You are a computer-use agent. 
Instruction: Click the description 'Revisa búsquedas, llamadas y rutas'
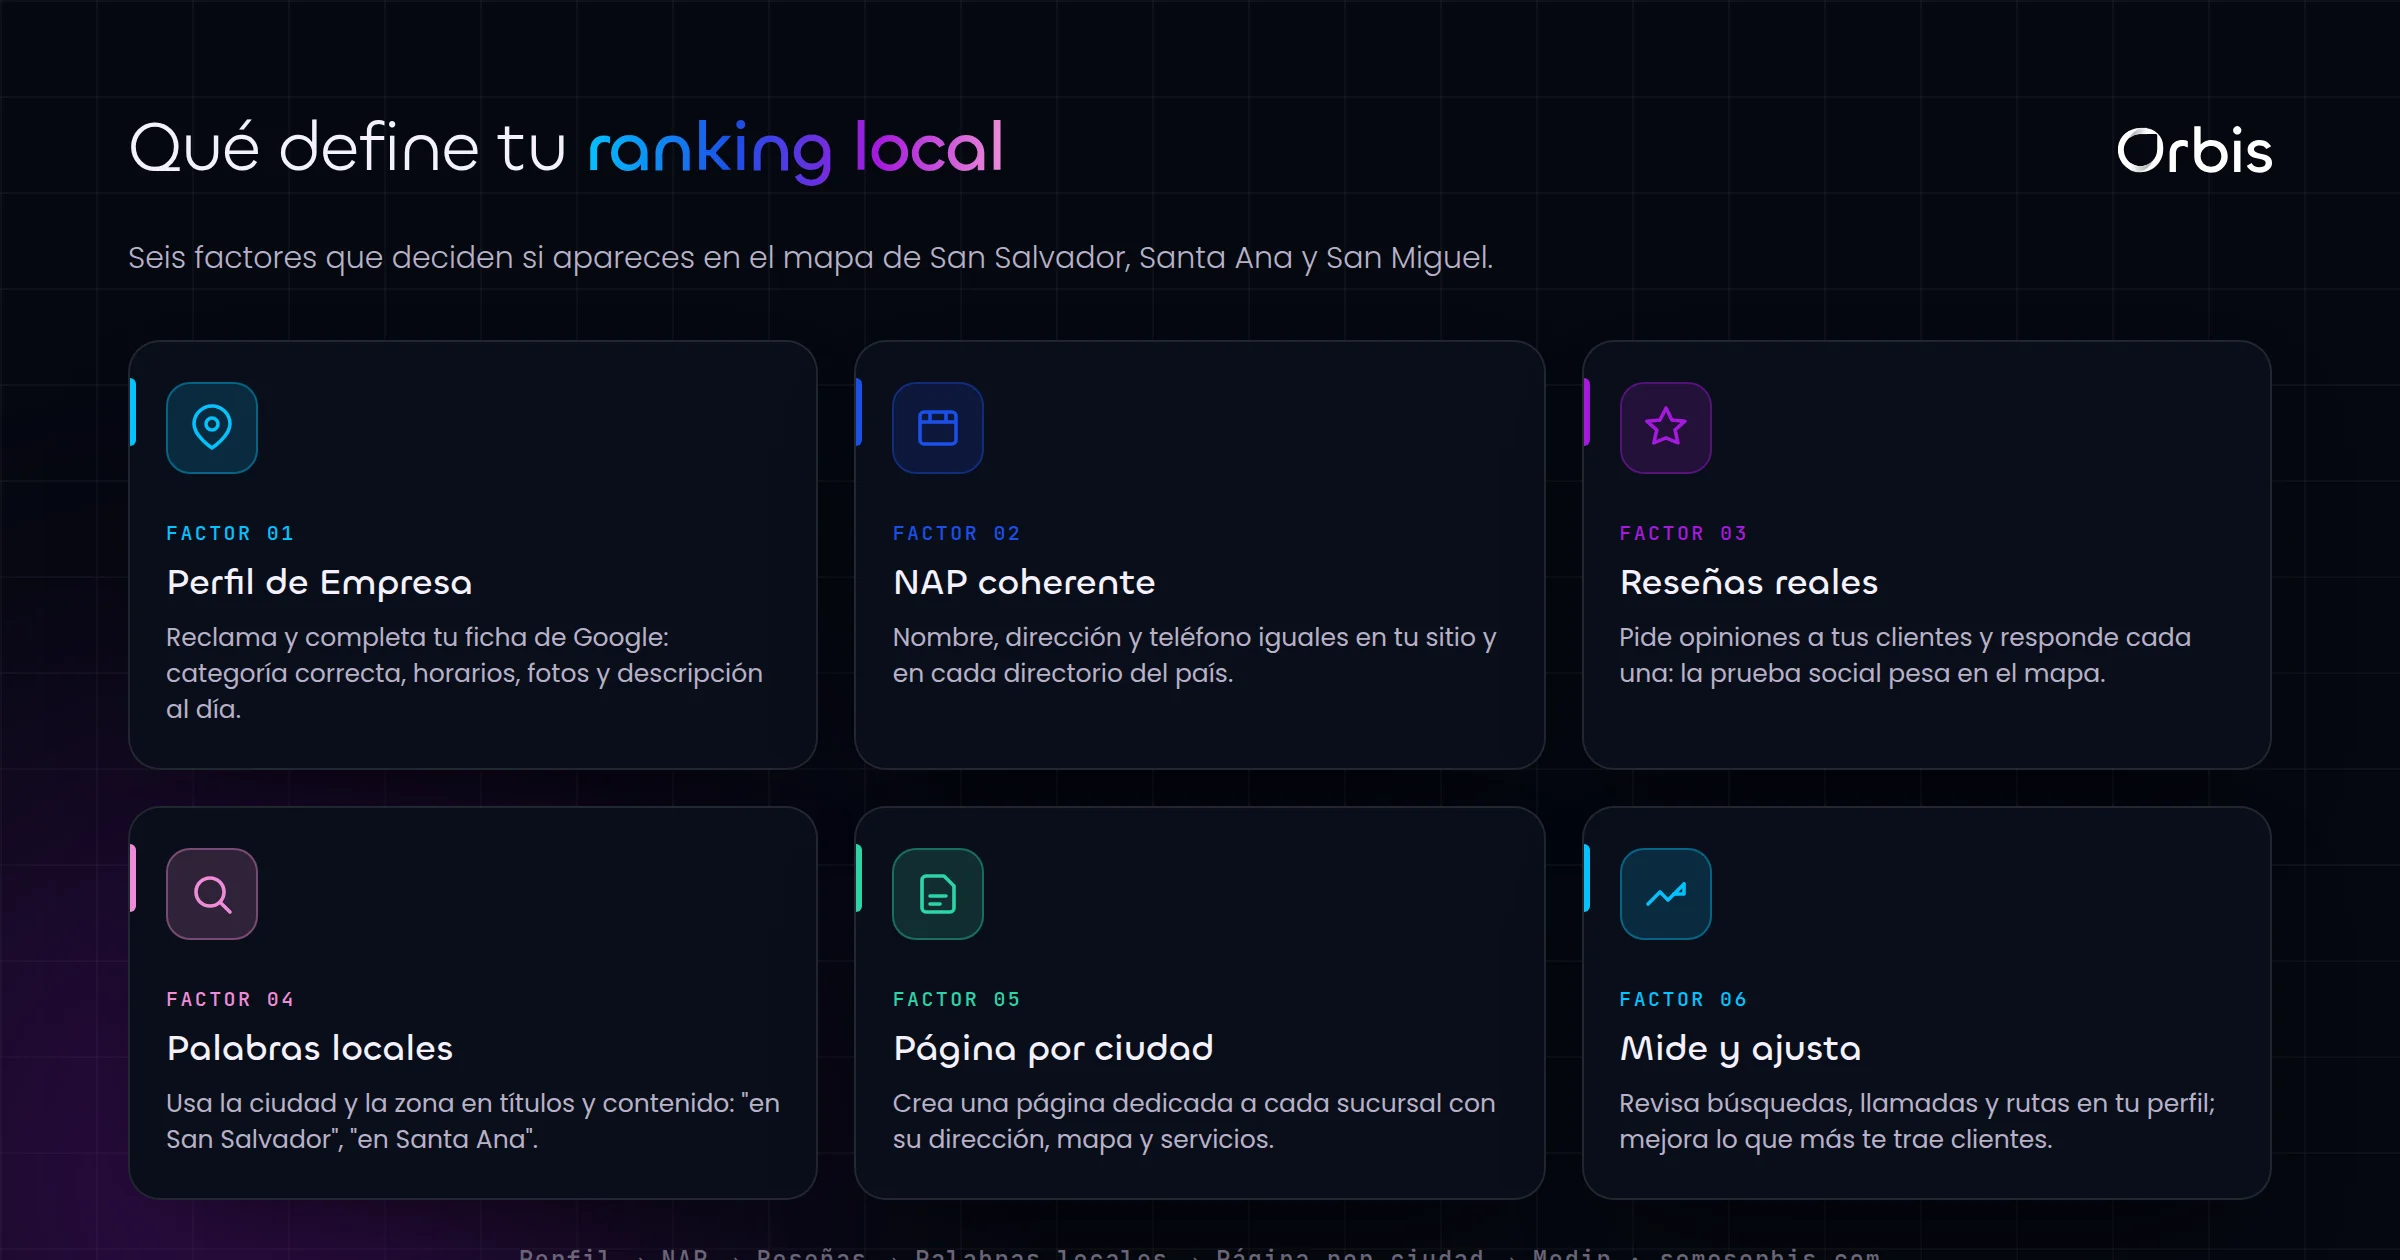pyautogui.click(x=1917, y=1121)
